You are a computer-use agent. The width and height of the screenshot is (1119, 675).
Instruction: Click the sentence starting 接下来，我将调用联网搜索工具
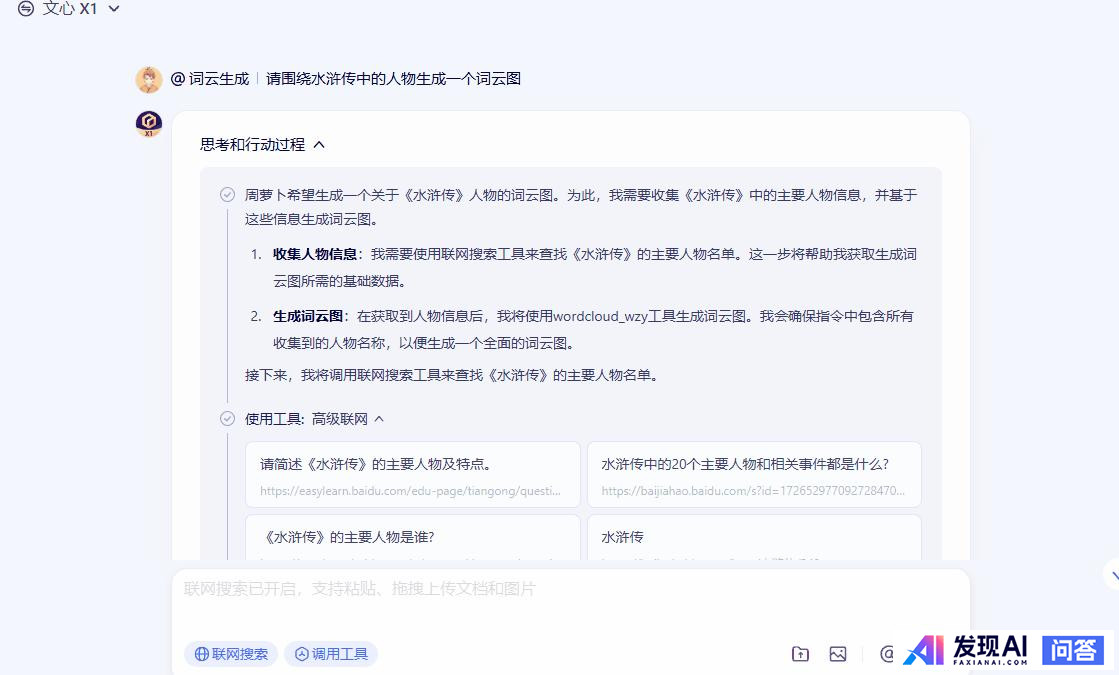click(x=451, y=375)
